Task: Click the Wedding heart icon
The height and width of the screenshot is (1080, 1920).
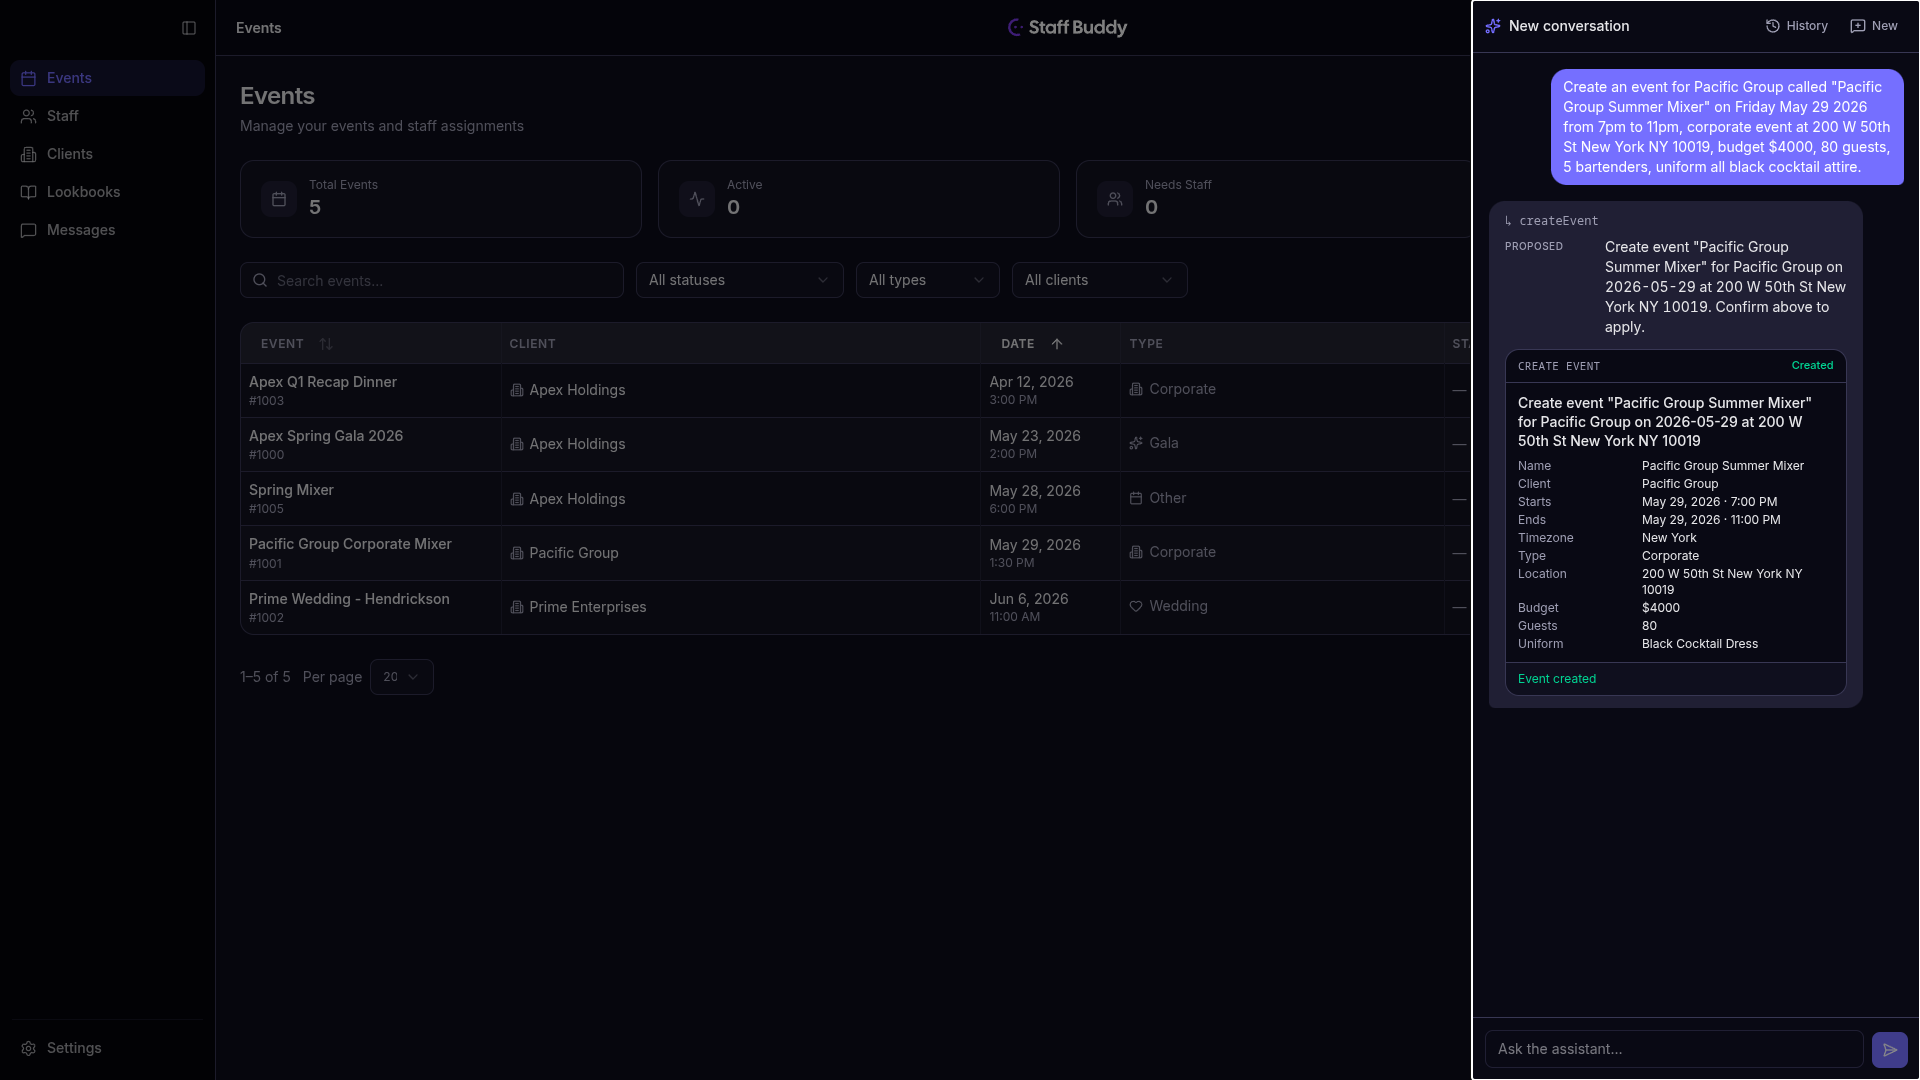Action: (x=1136, y=606)
